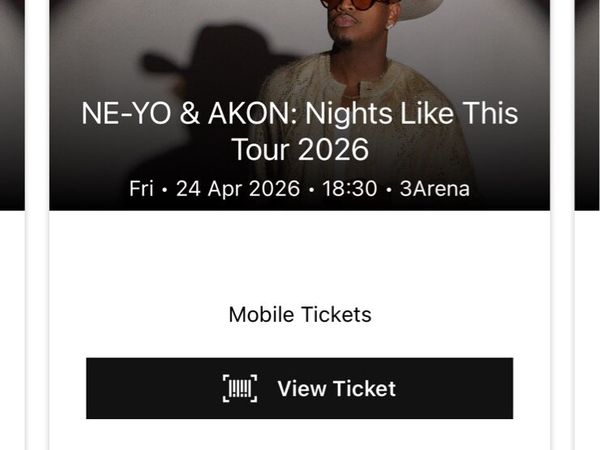Tap the 3Arena venue name

click(x=435, y=189)
